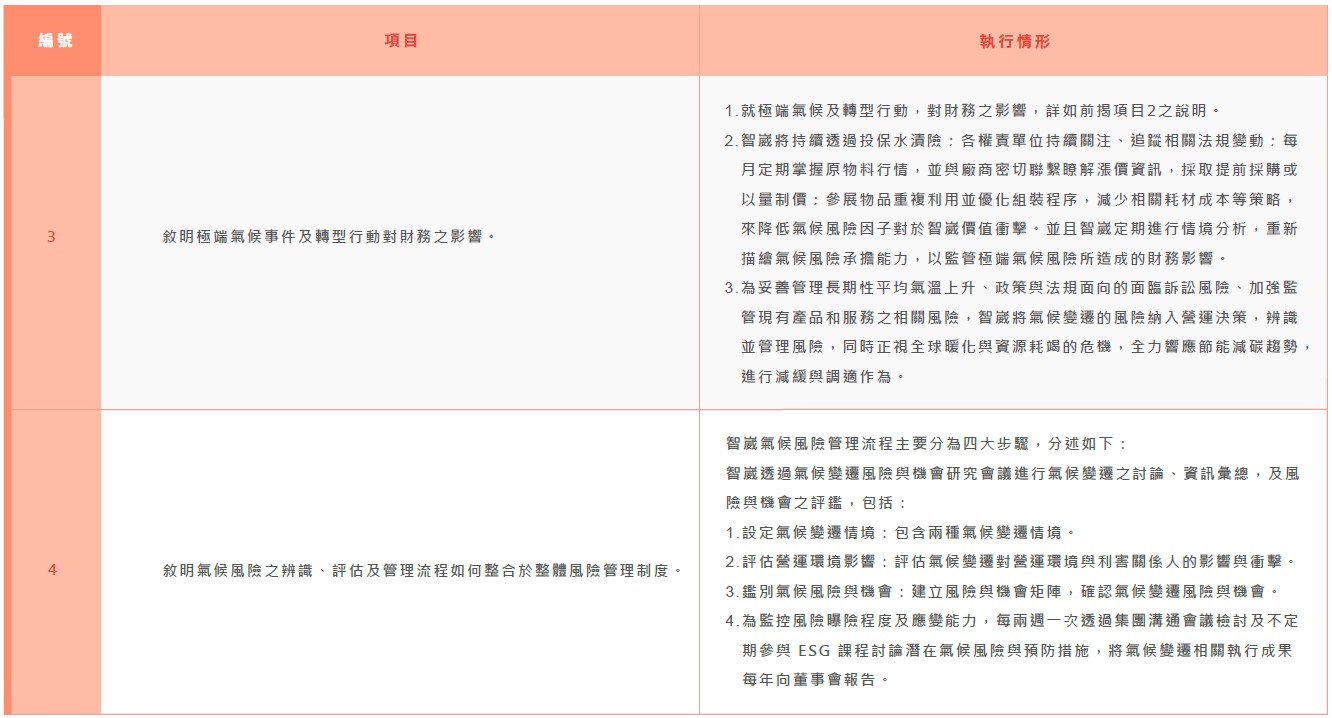Select row number 4 cell
The width and height of the screenshot is (1332, 718).
(x=52, y=570)
